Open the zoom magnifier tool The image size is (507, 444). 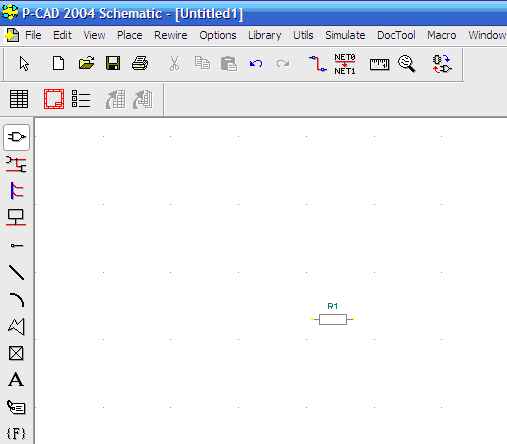click(x=407, y=64)
